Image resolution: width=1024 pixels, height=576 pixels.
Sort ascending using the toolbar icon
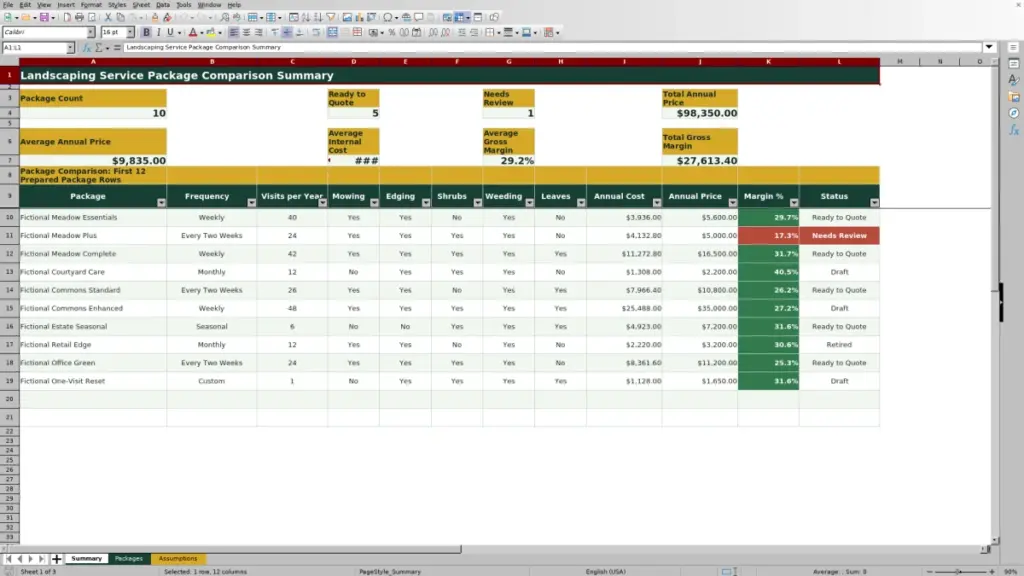point(306,18)
